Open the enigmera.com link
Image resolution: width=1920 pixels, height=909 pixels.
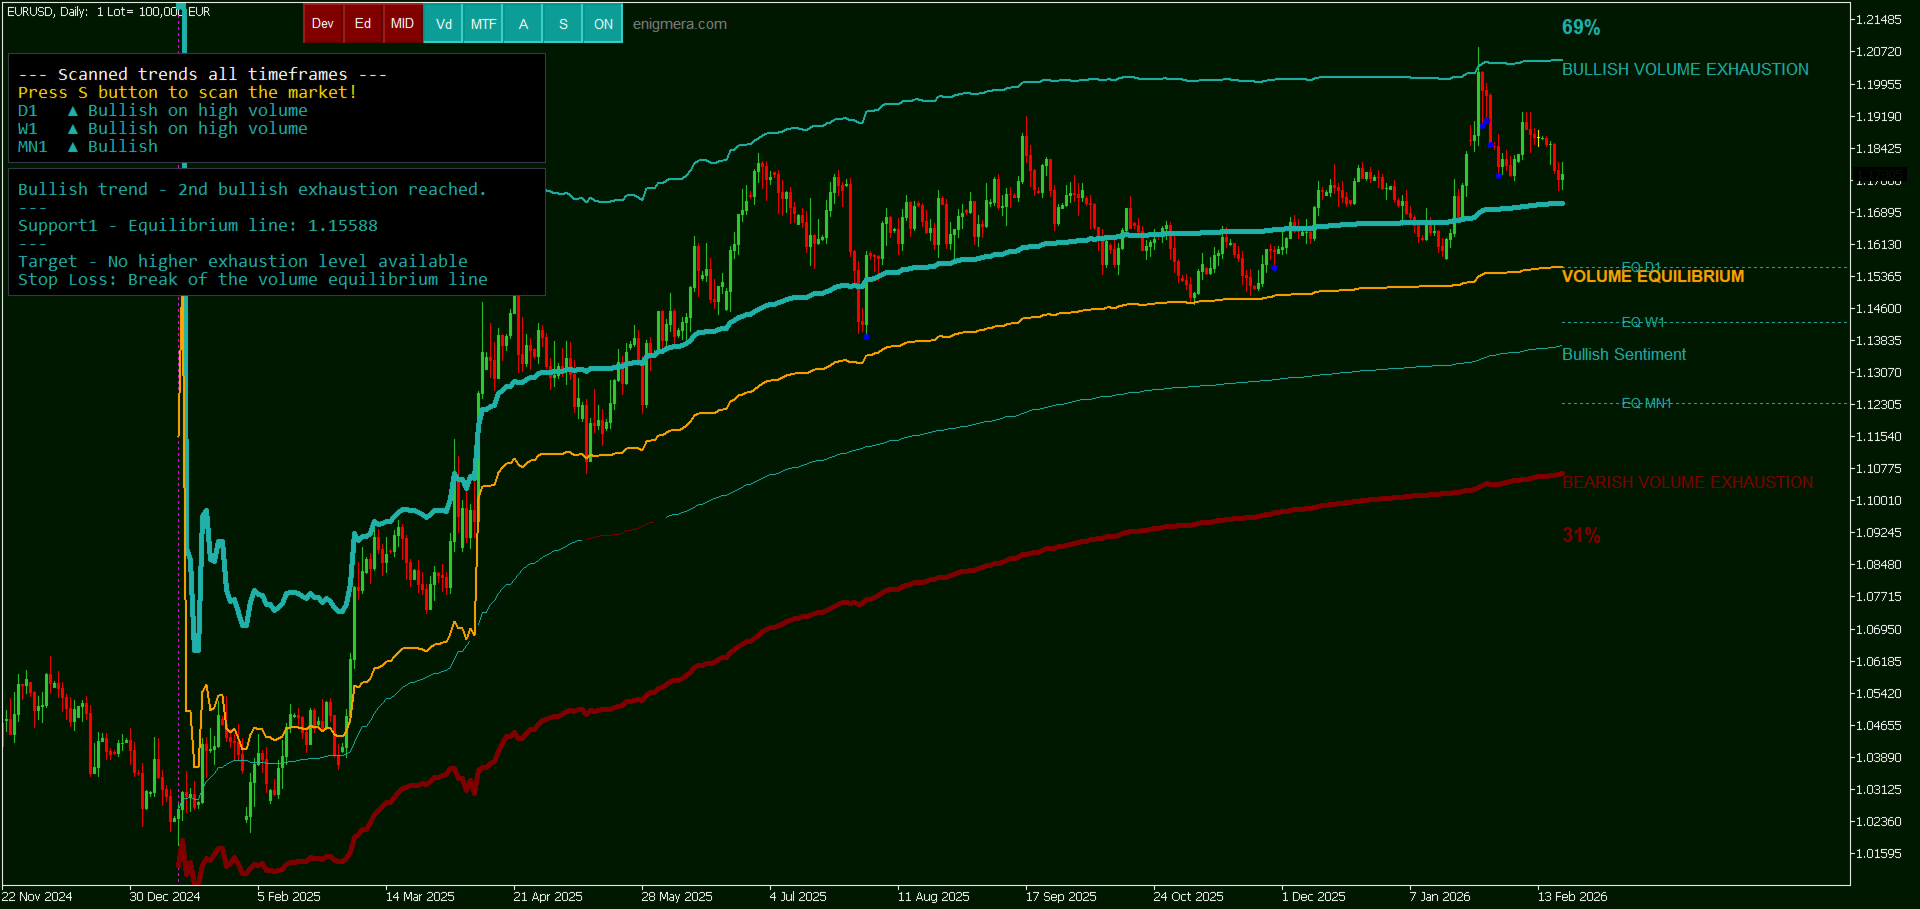click(x=680, y=24)
